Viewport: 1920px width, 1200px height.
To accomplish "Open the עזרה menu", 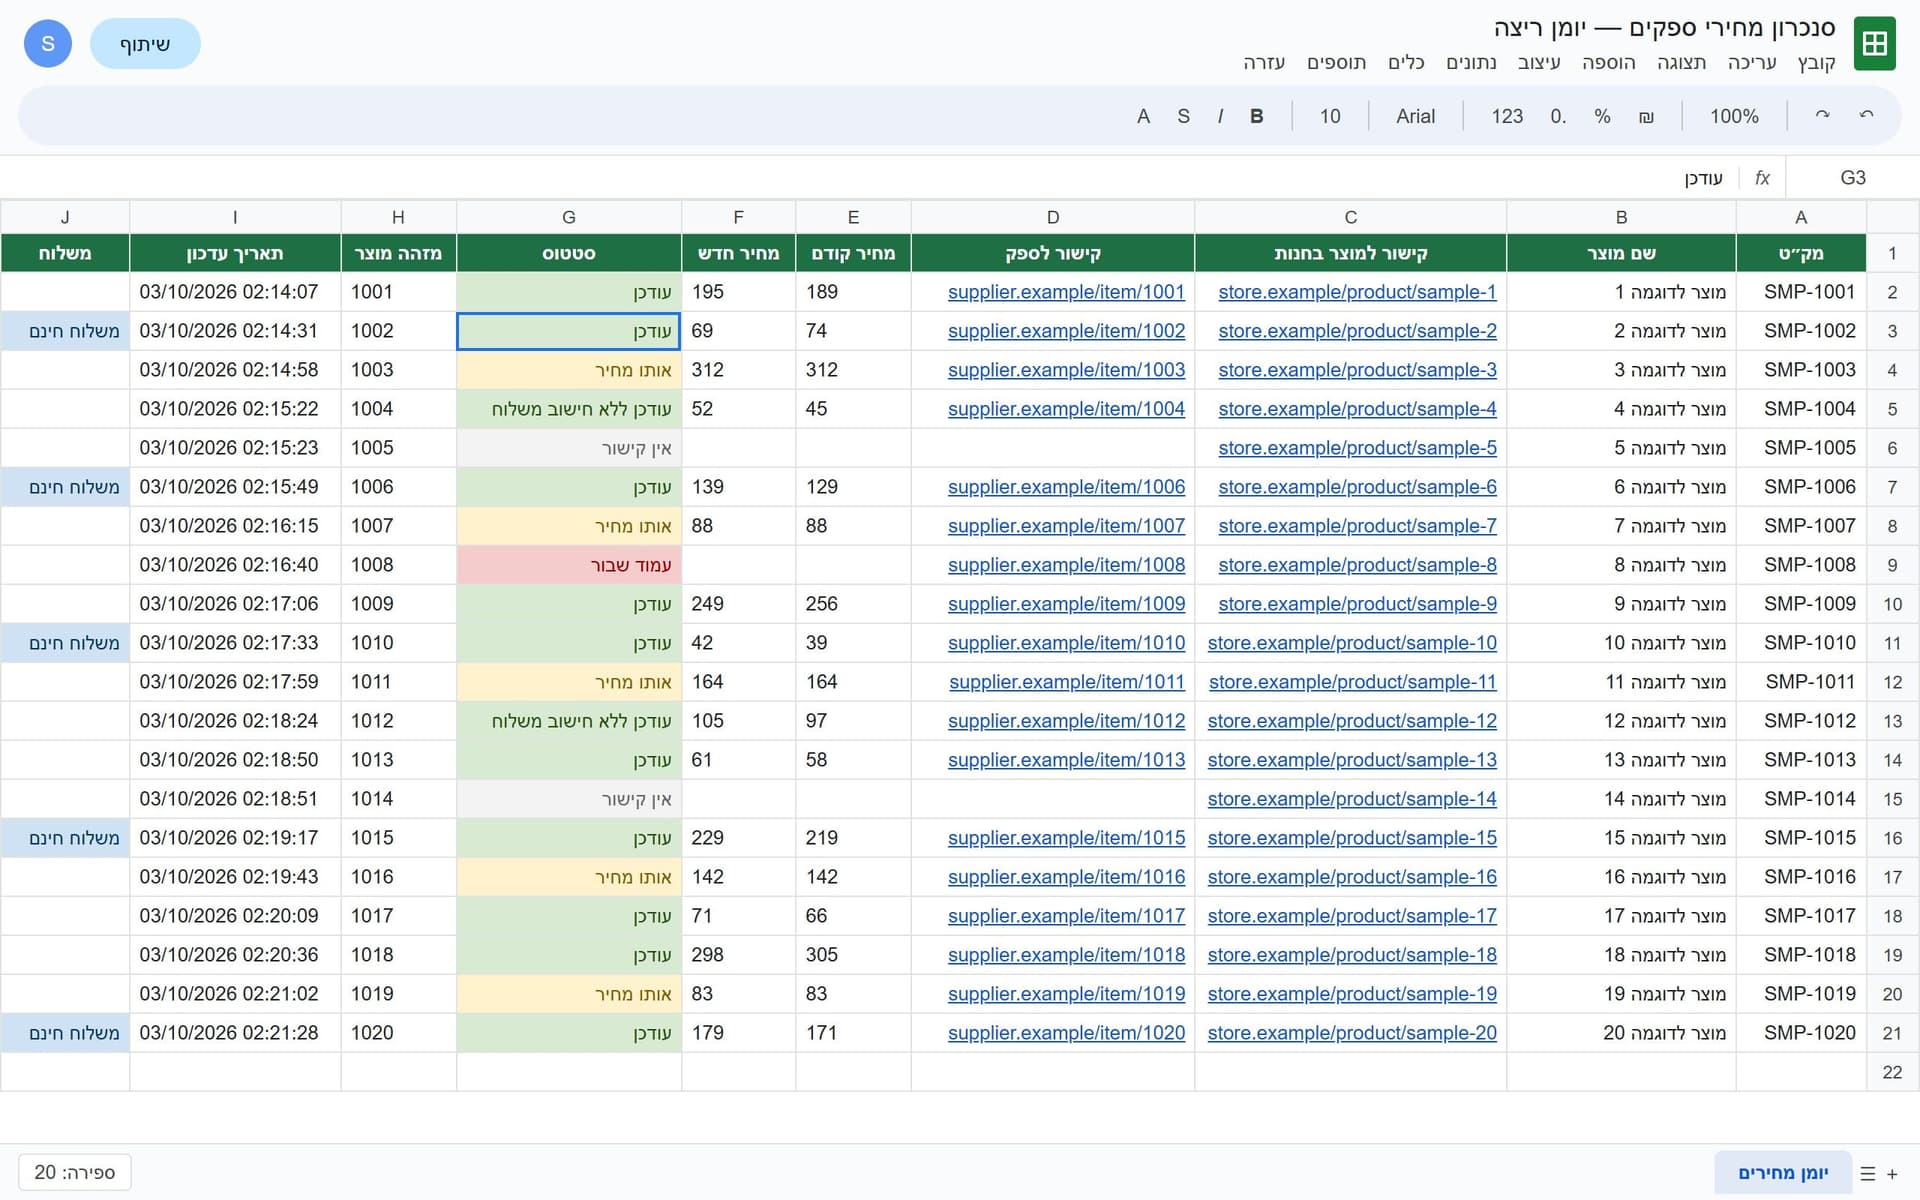I will click(x=1264, y=63).
